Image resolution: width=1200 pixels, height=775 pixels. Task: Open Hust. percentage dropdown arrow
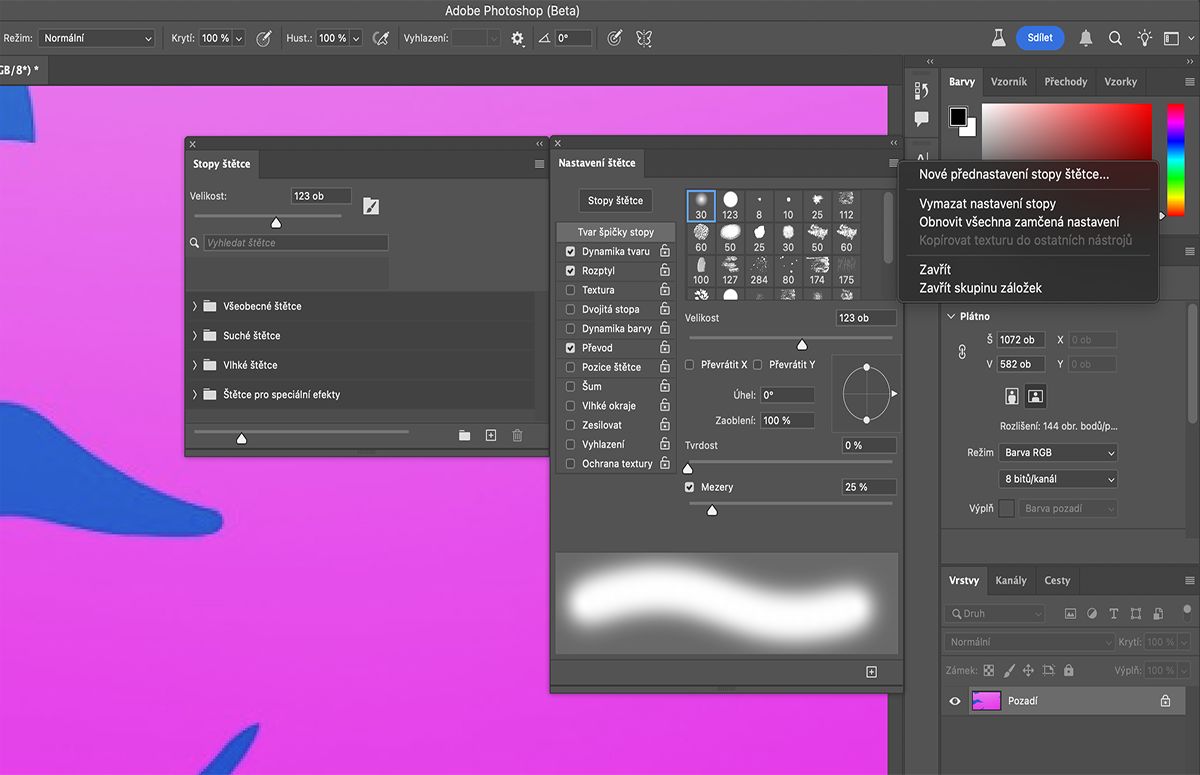pos(355,38)
